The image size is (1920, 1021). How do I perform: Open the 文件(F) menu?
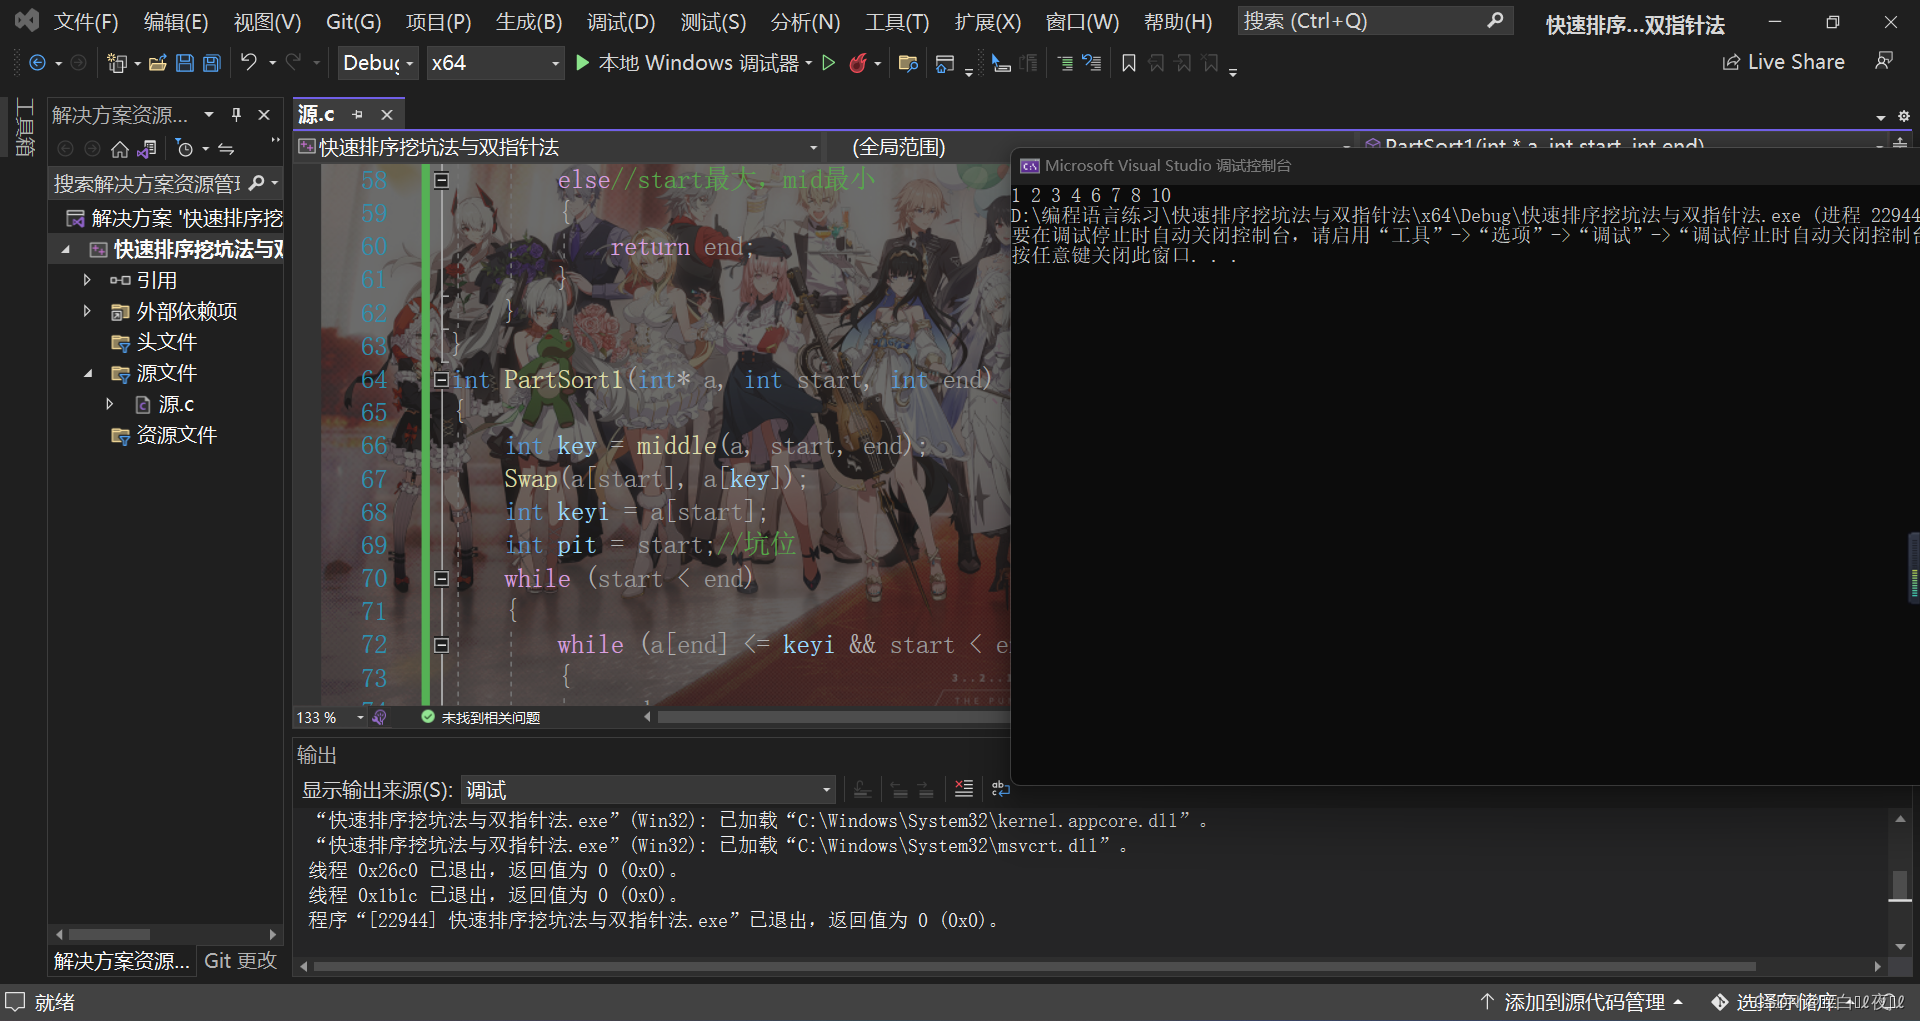[86, 22]
